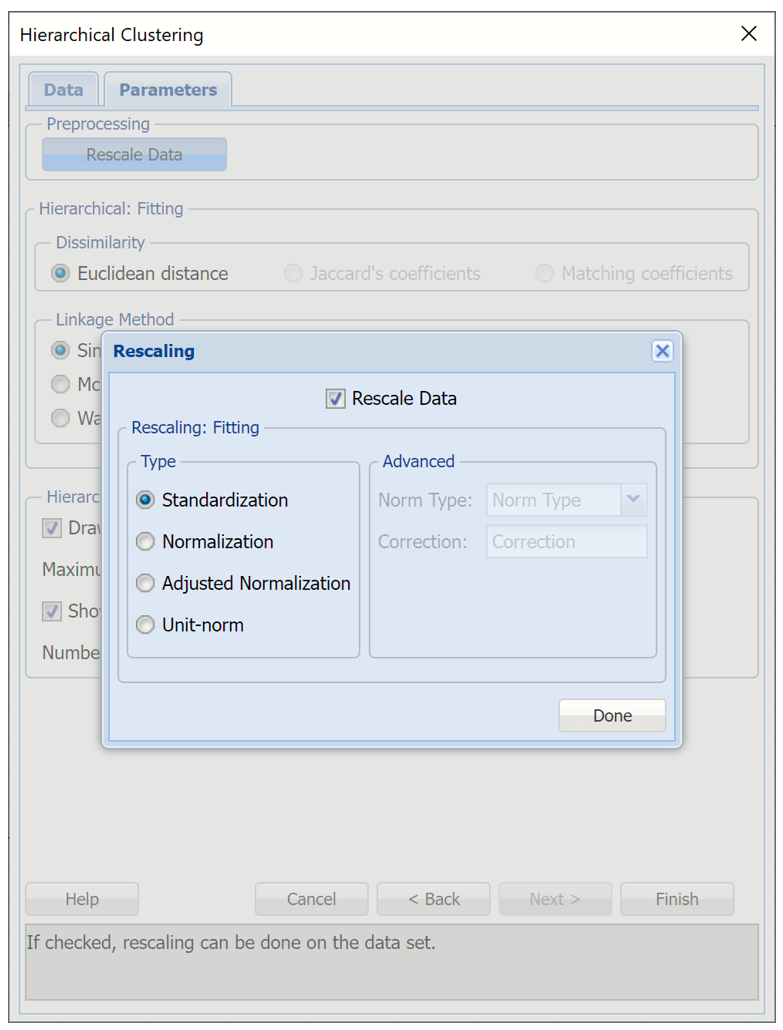Screen dimensions: 783x1030
Task: Click the Finish button
Action: (677, 899)
